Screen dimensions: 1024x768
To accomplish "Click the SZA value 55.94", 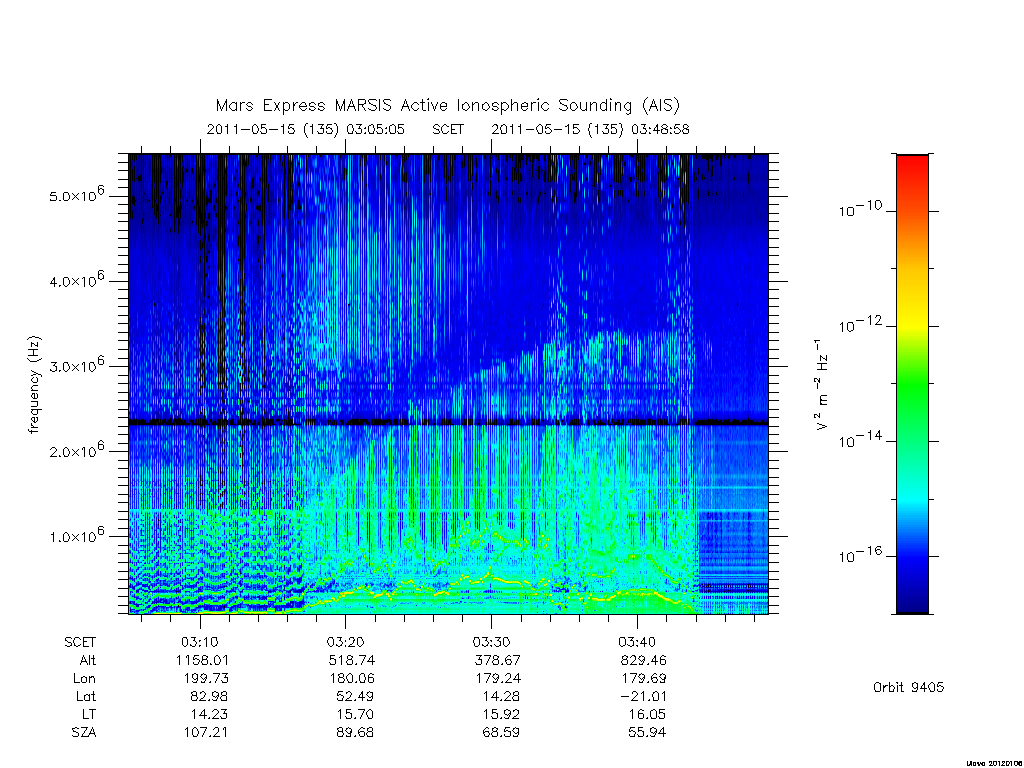I will point(647,733).
